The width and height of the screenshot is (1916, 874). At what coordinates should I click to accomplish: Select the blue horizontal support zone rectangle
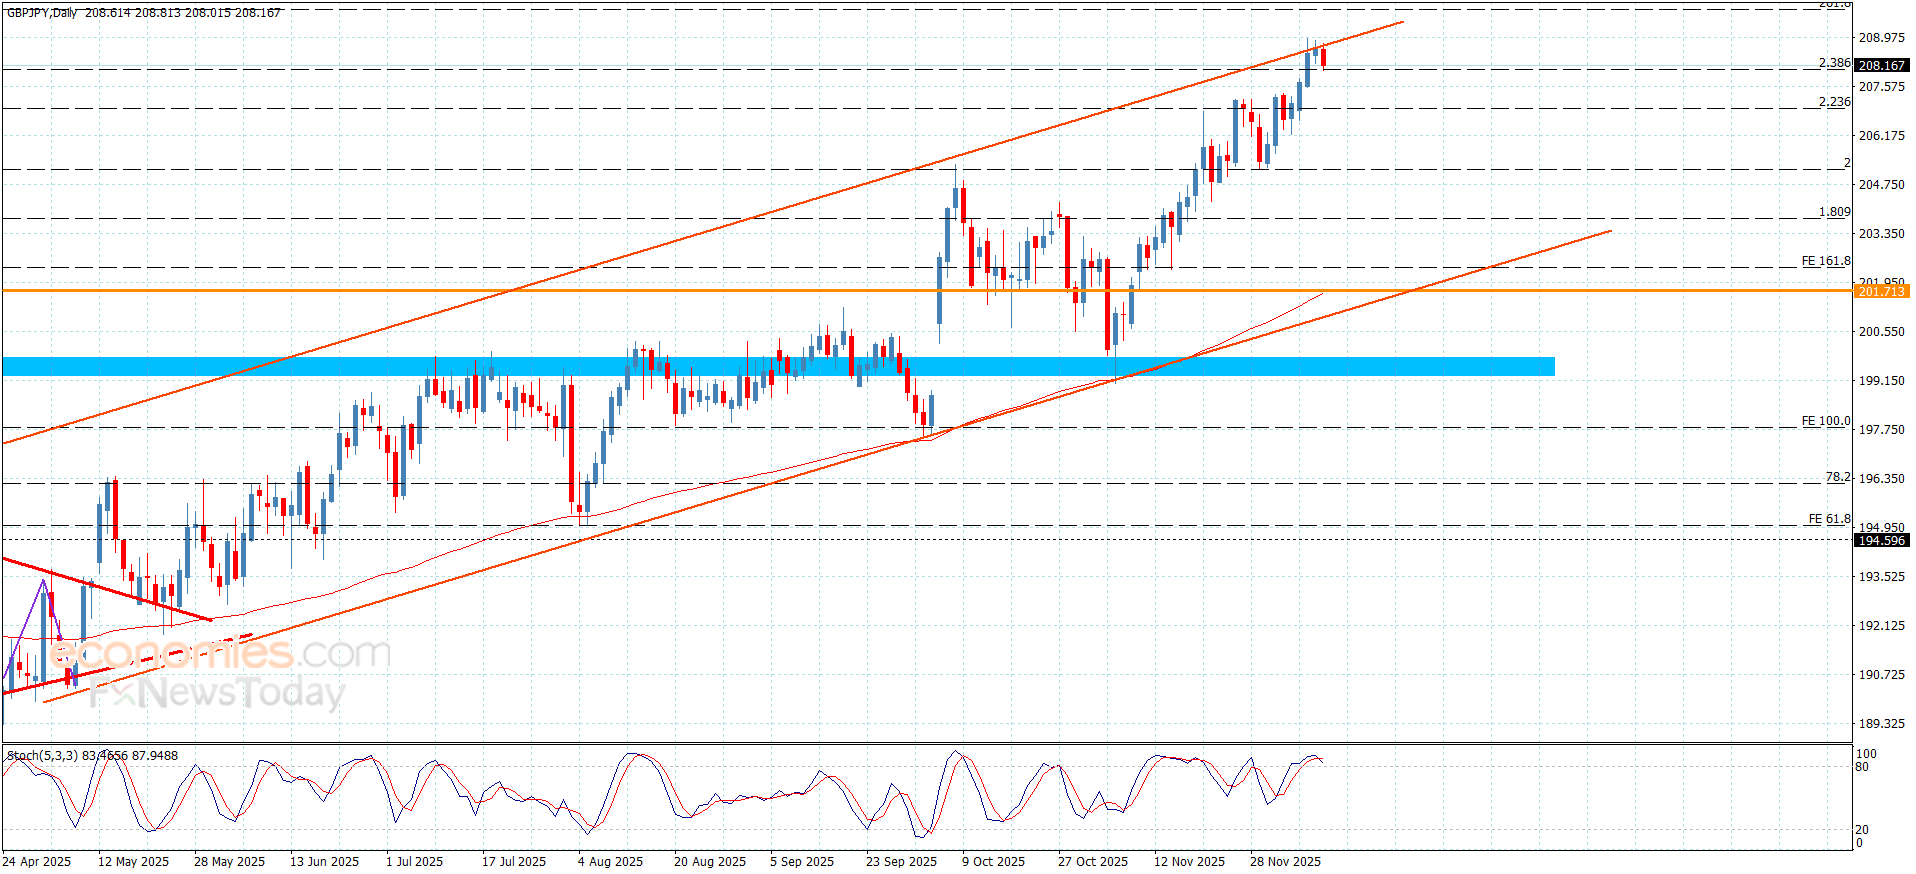pyautogui.click(x=779, y=367)
